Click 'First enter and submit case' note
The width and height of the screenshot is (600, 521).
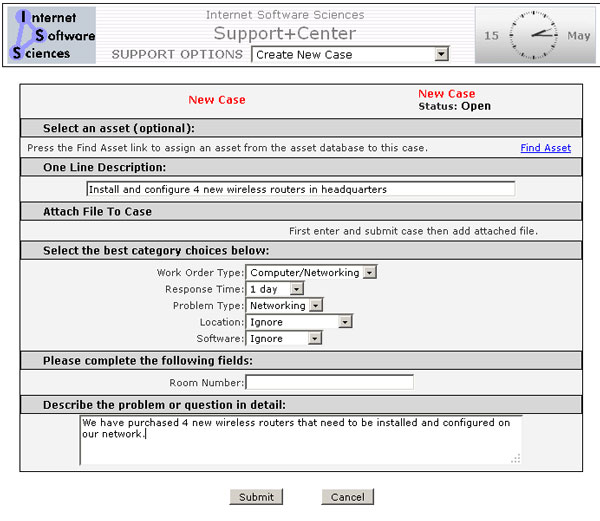tap(413, 231)
